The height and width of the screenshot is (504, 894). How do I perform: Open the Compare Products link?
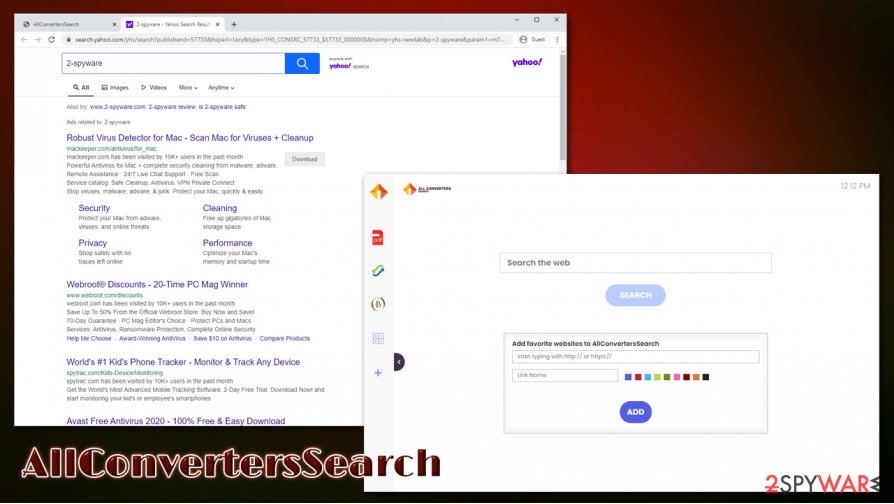click(x=285, y=339)
